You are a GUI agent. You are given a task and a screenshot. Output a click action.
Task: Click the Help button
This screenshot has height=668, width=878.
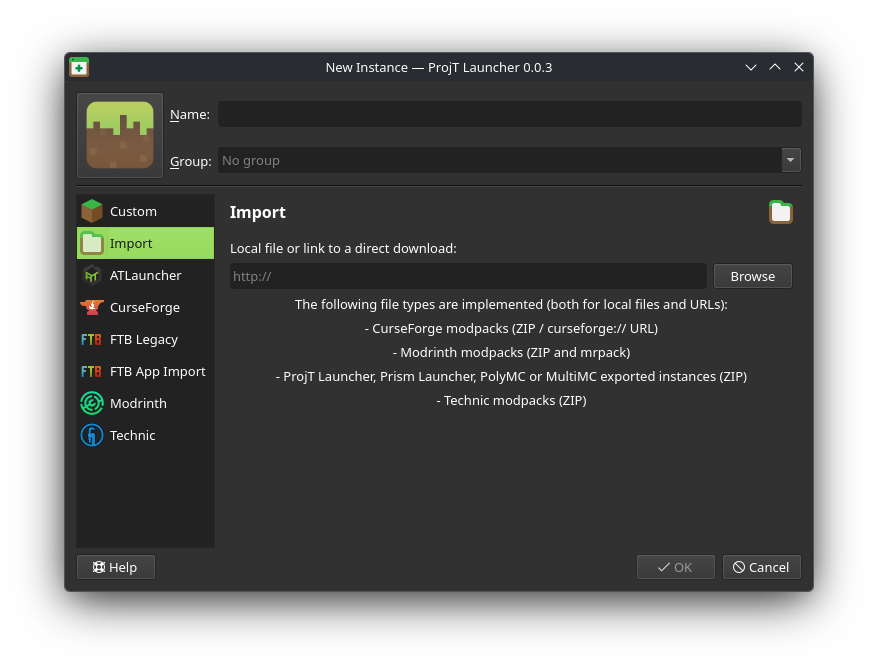(115, 567)
